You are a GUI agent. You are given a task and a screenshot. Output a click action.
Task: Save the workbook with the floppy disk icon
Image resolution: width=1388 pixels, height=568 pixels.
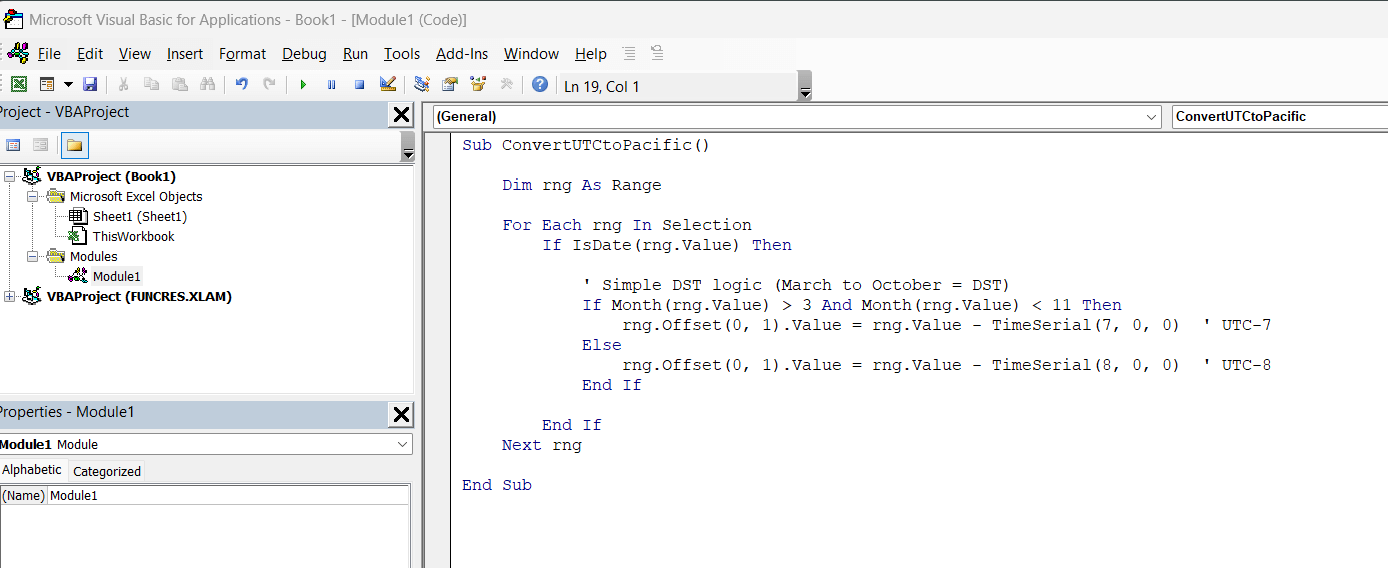click(x=90, y=85)
